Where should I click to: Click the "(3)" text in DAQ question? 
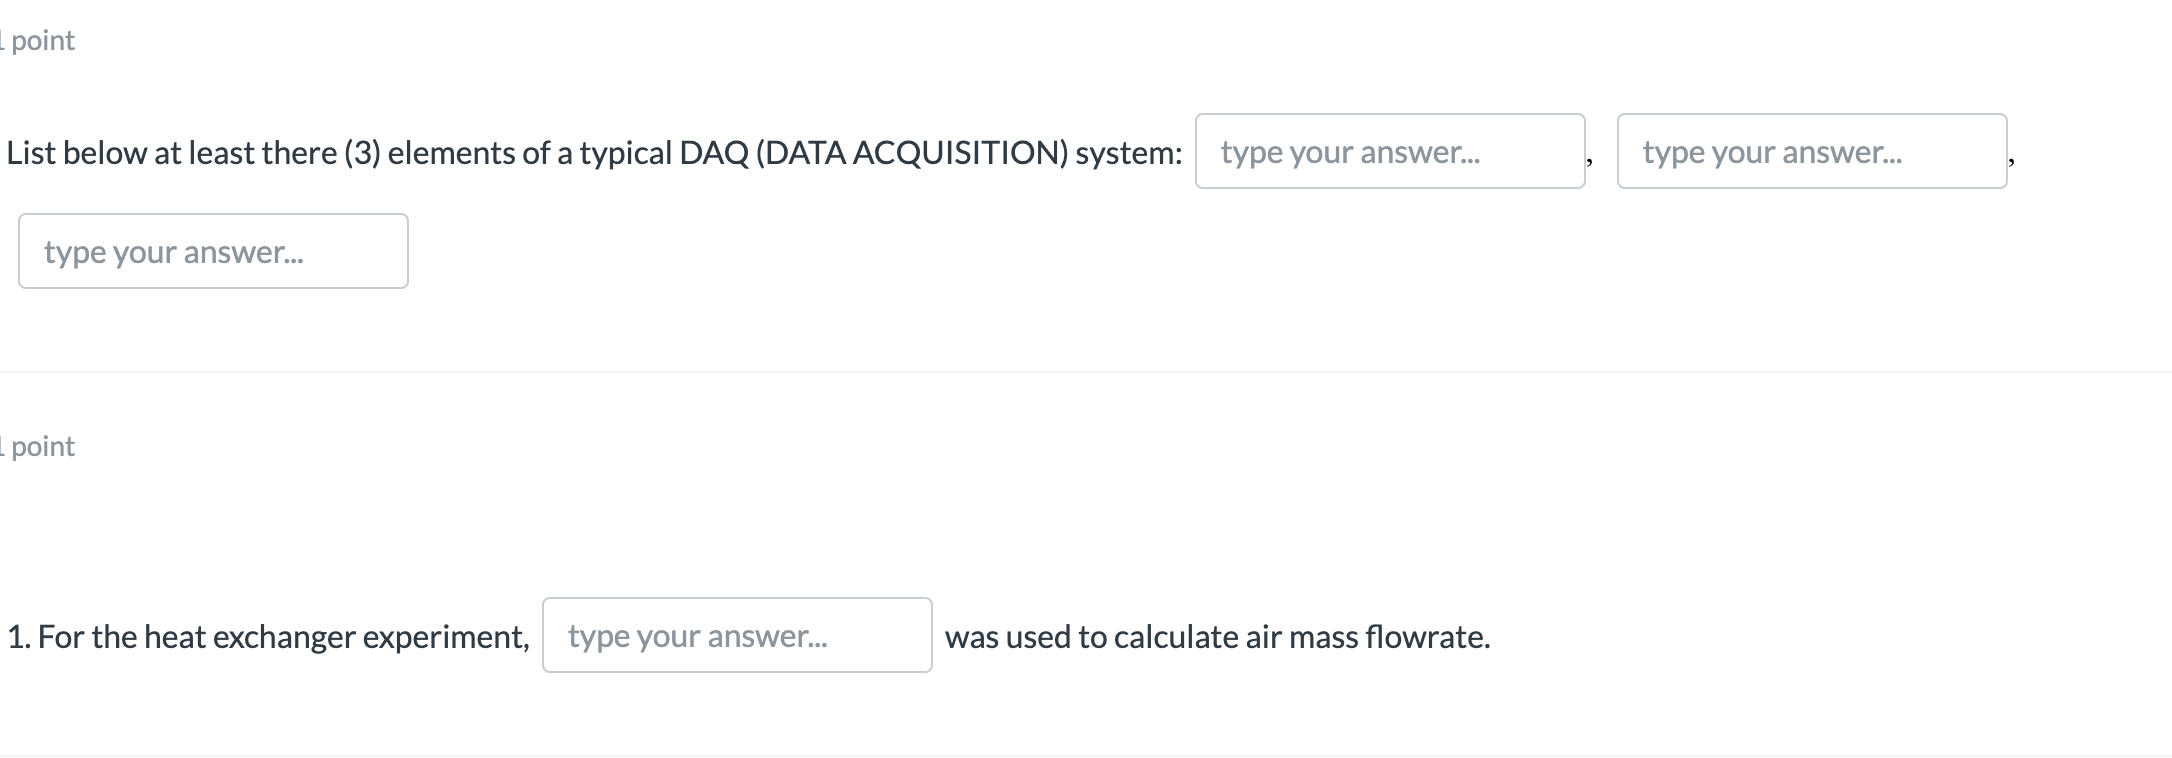point(363,153)
